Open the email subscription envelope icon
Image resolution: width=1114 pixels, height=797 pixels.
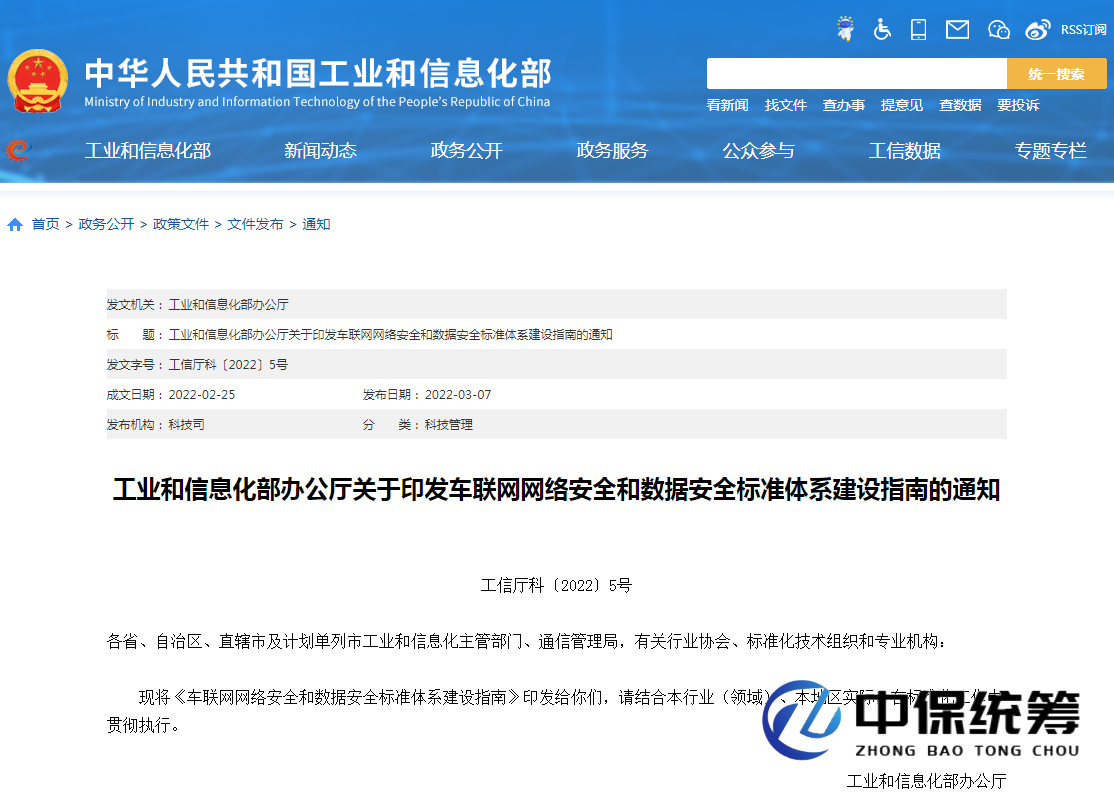[x=957, y=29]
